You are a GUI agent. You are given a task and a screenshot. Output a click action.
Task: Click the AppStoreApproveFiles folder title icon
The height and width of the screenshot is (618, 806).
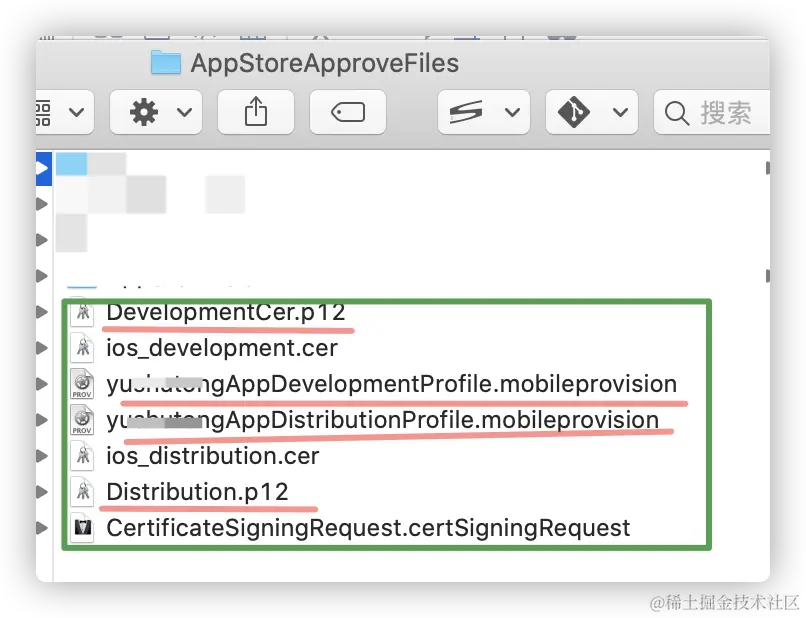pos(166,63)
